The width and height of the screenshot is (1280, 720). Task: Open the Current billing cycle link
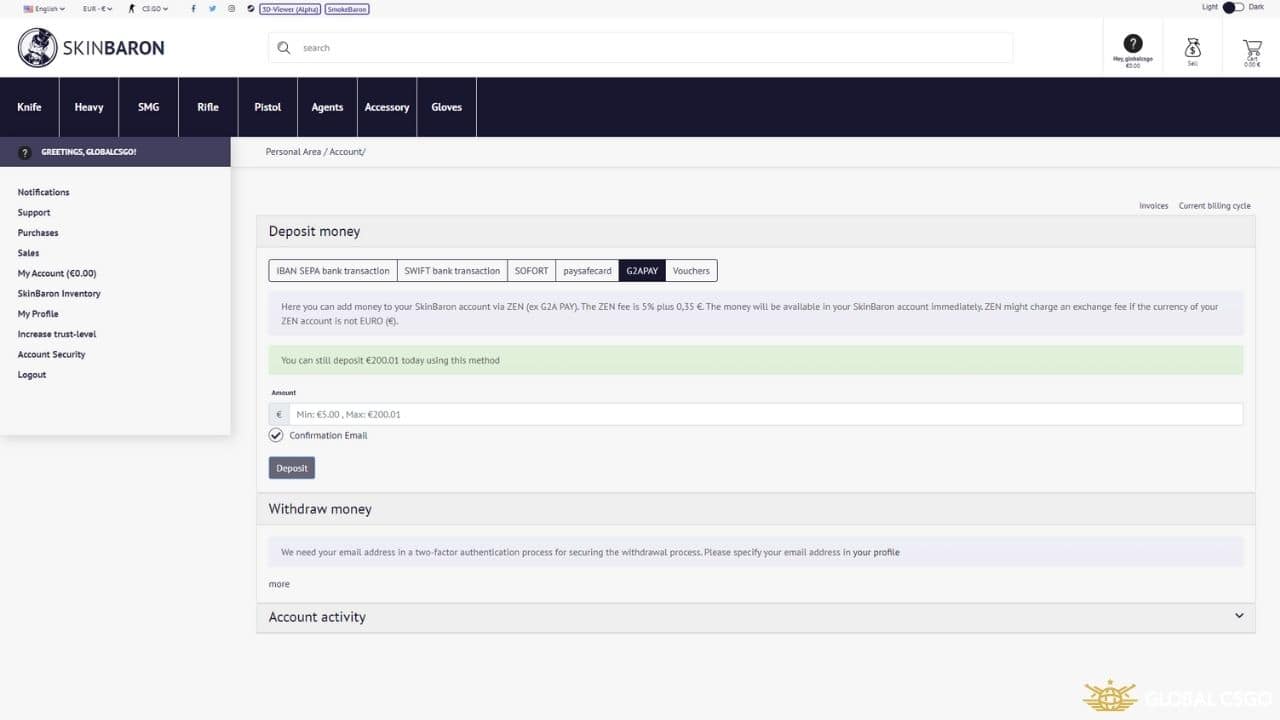1215,206
